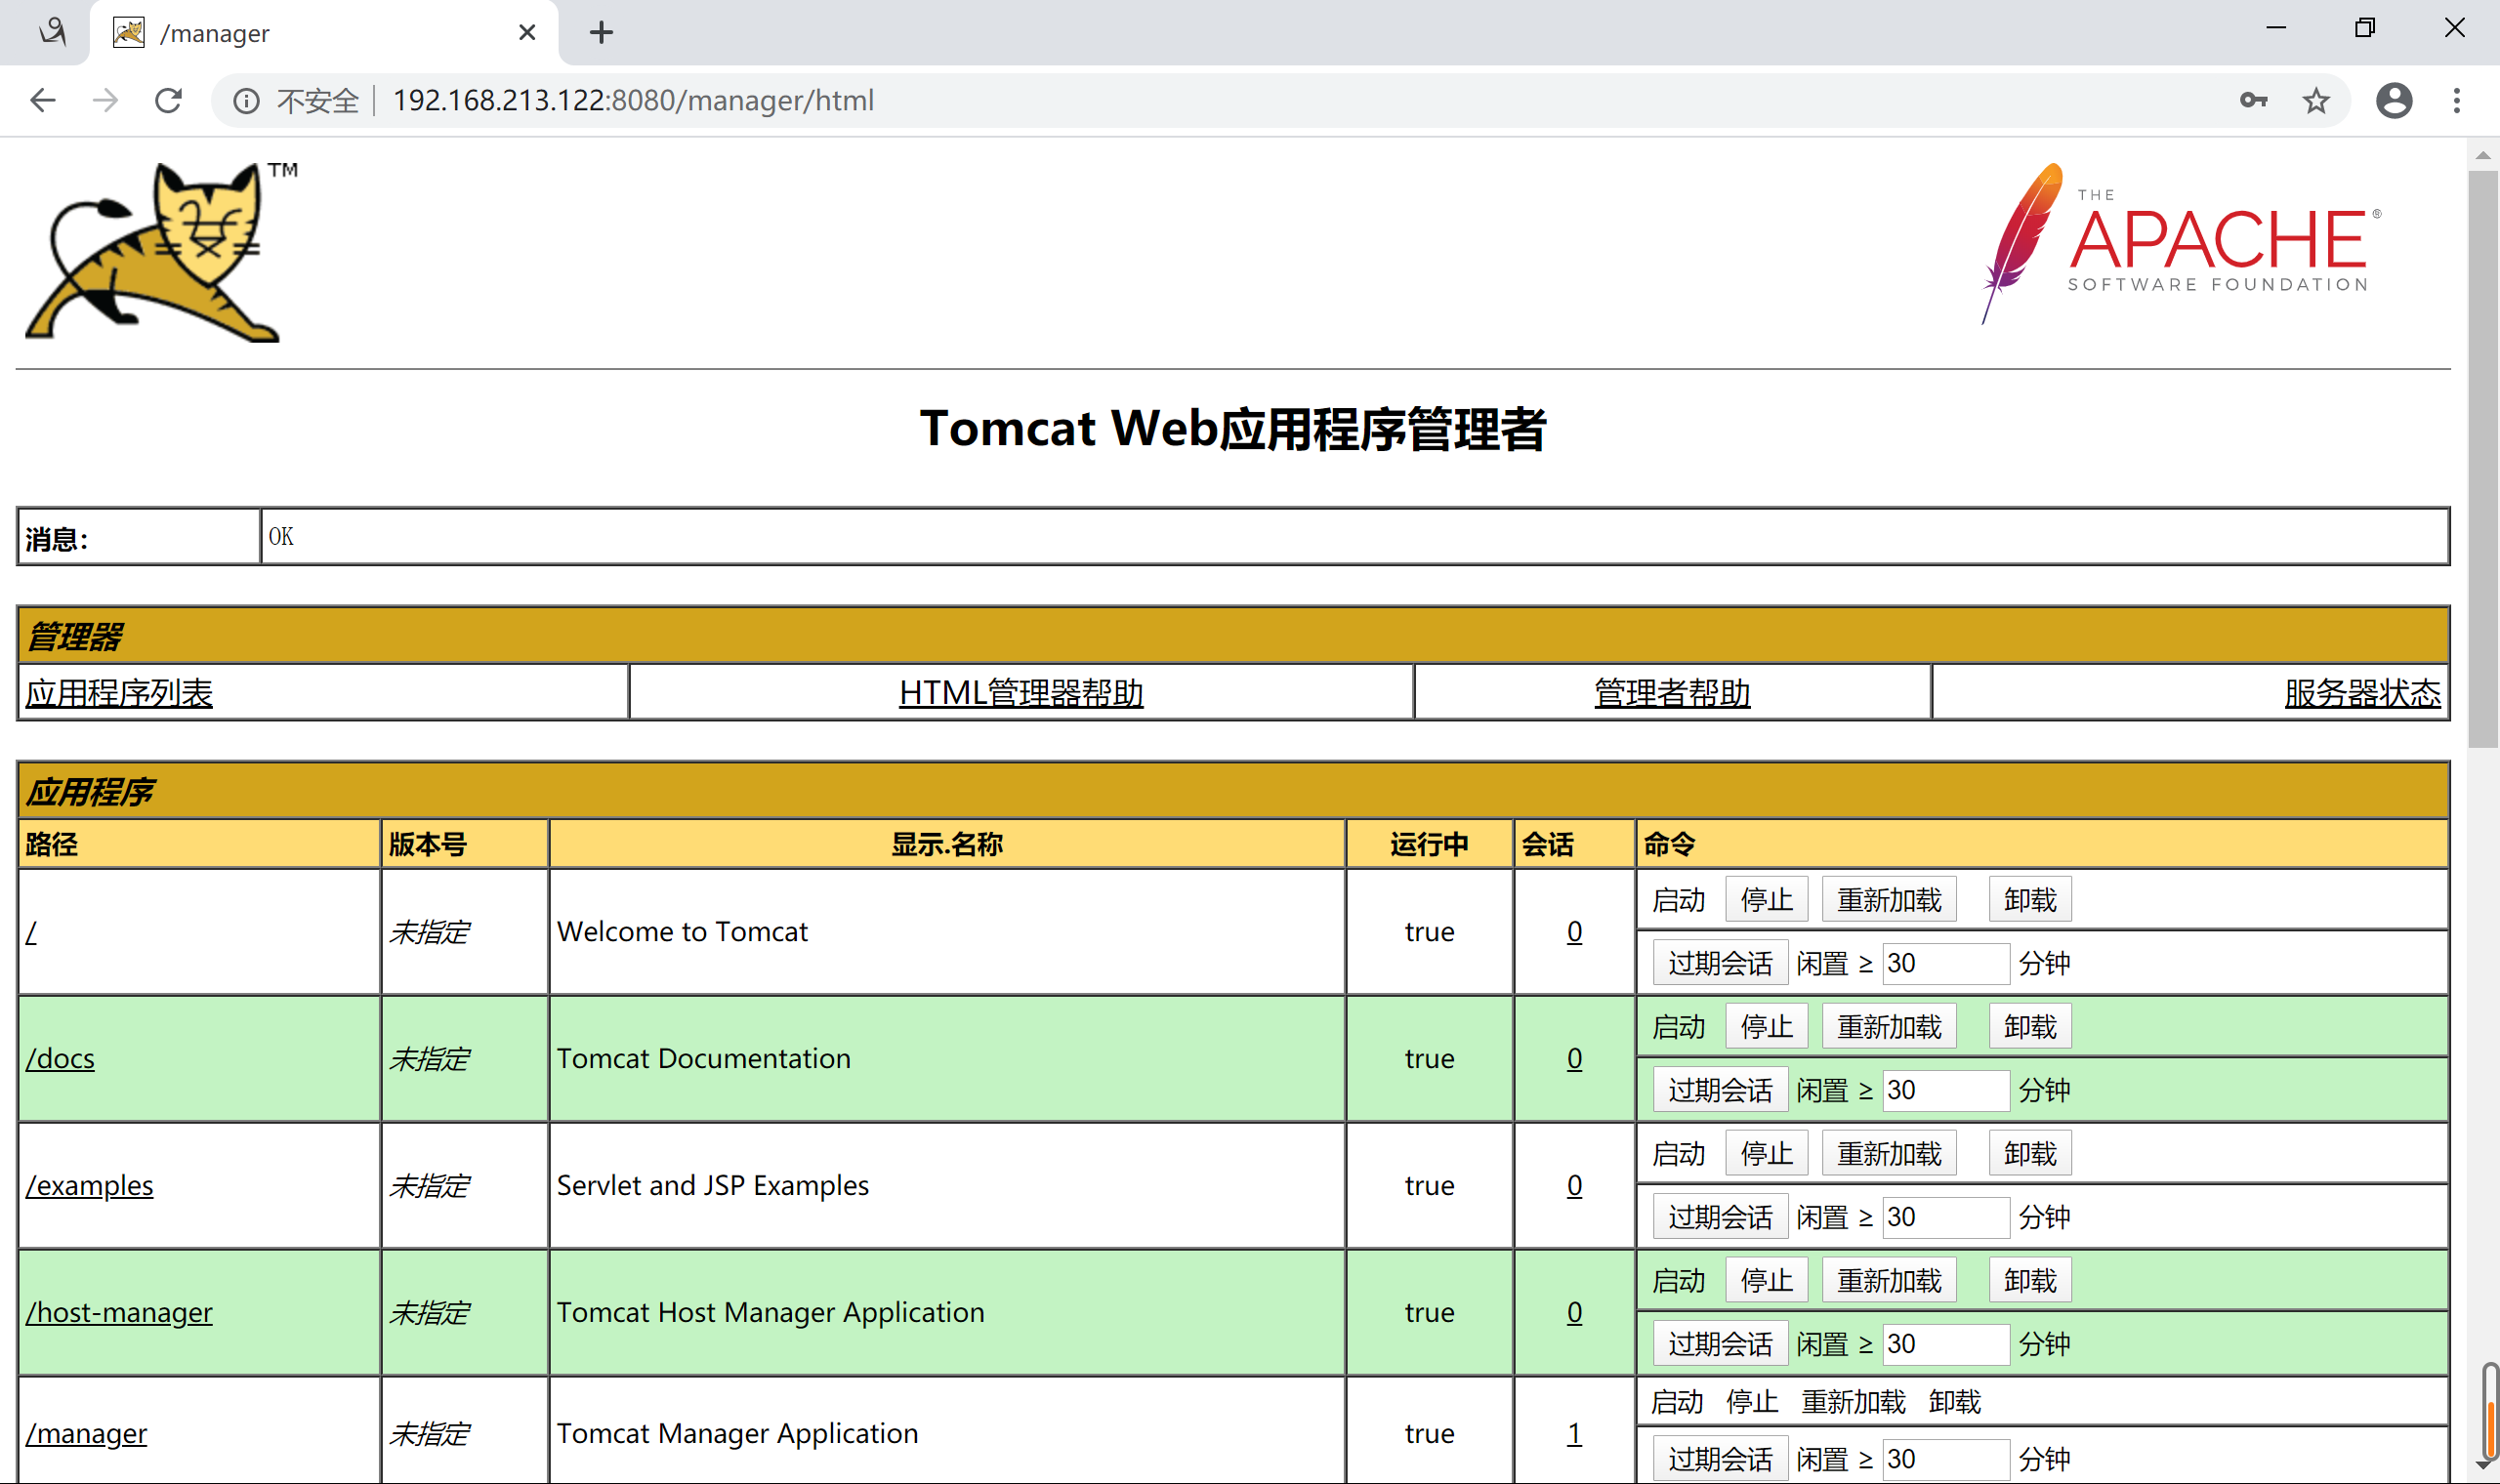Screen dimensions: 2500x1484
Task: Open the saved password key icon
Action: pos(2253,100)
